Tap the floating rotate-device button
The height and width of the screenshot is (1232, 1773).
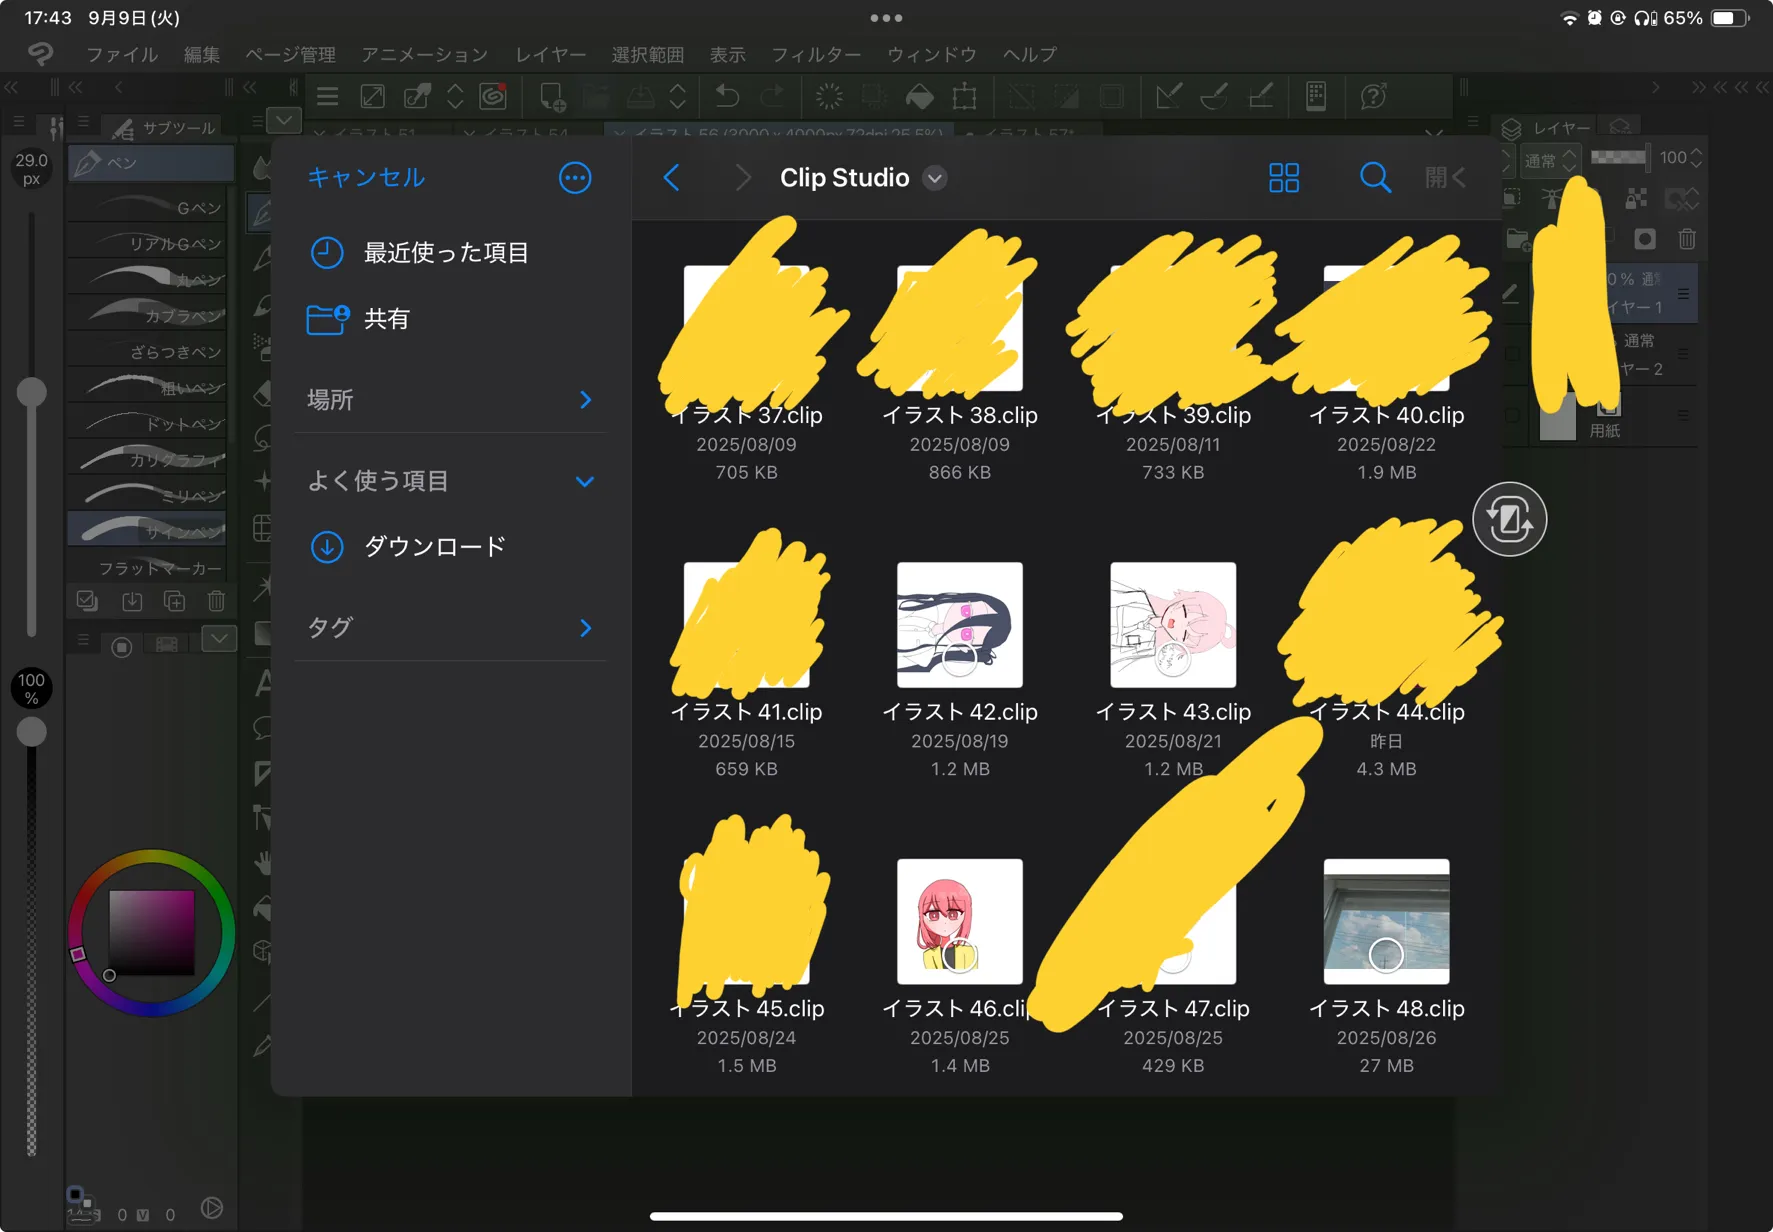(x=1509, y=519)
